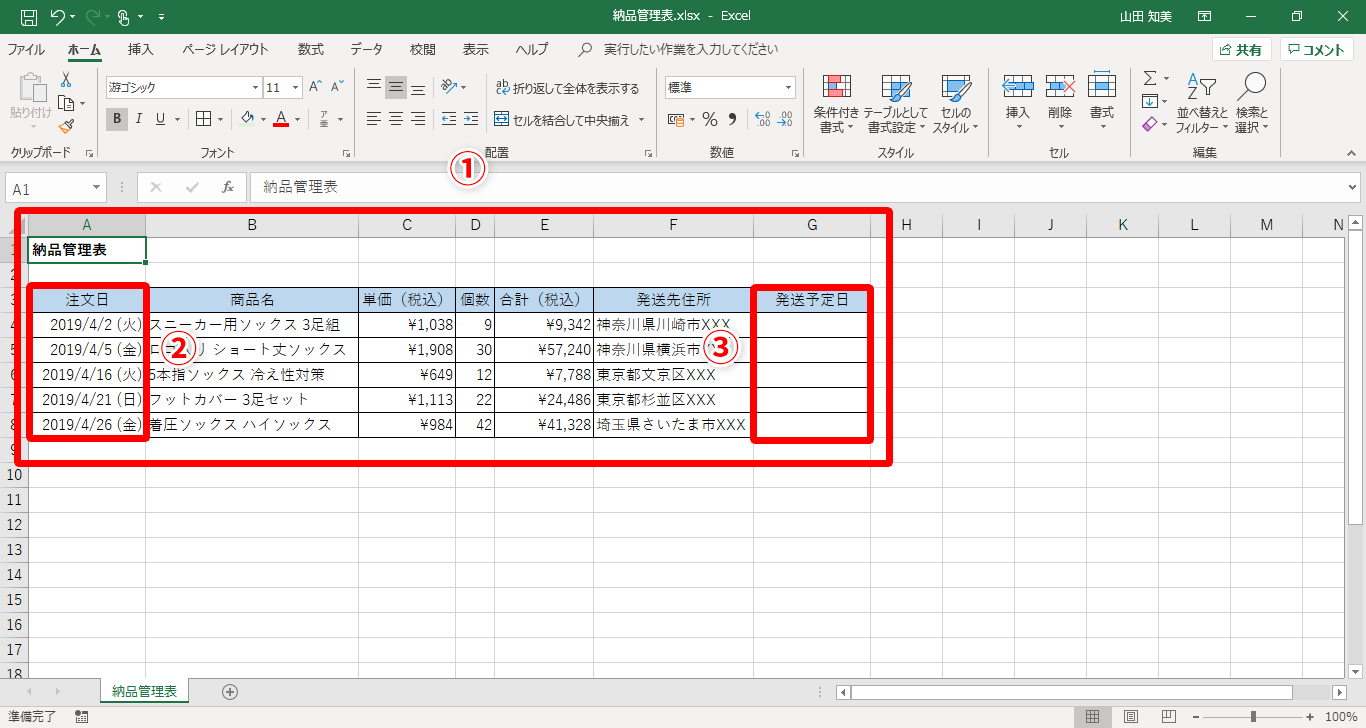Viewport: 1366px width, 728px height.
Task: Increase the cell indent
Action: 471,119
